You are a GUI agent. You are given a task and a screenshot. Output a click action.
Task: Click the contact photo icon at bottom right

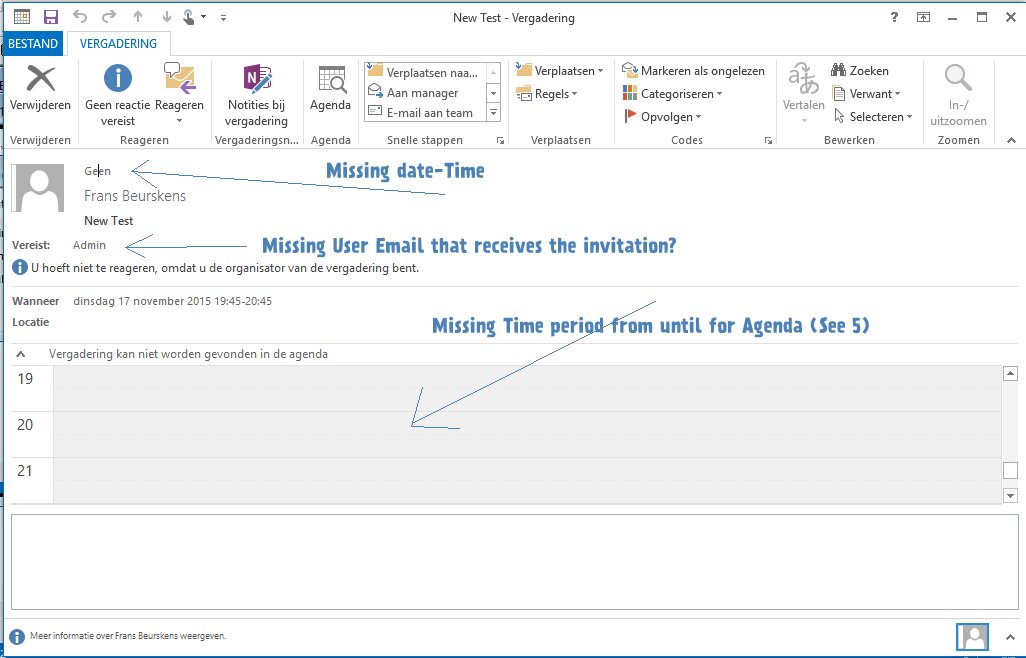point(972,636)
